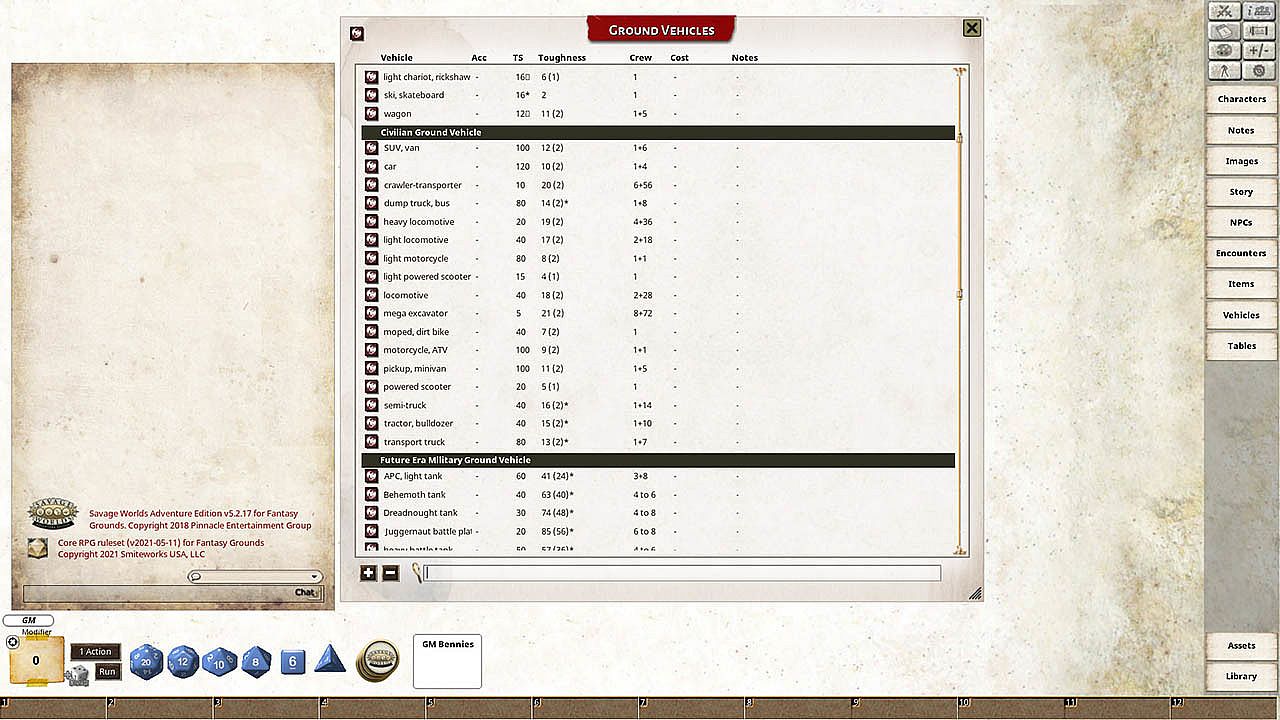This screenshot has width=1280, height=720.
Task: Click Future Era Military Ground Vehicle header
Action: 658,460
